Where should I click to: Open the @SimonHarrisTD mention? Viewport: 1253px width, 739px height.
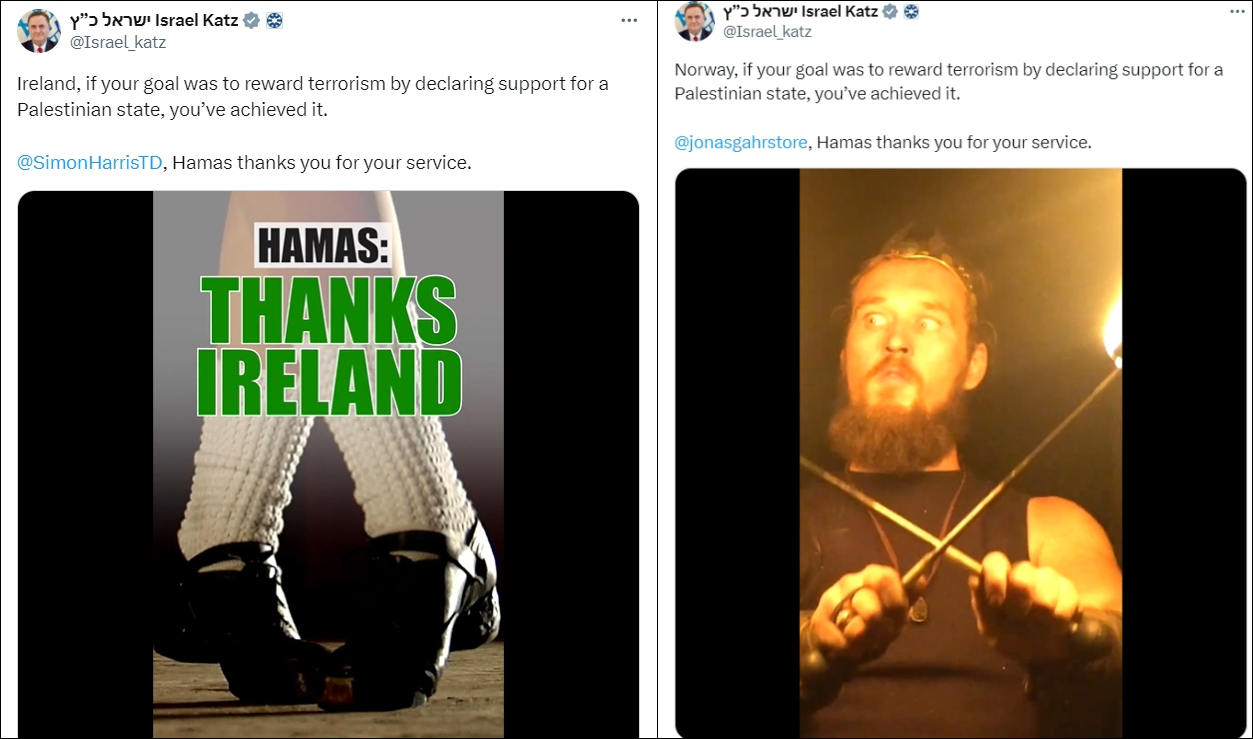point(90,162)
